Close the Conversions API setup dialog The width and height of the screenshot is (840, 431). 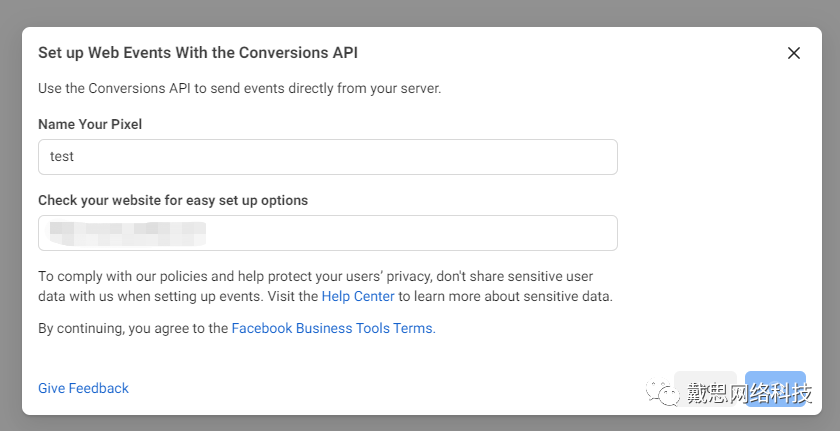pos(794,53)
